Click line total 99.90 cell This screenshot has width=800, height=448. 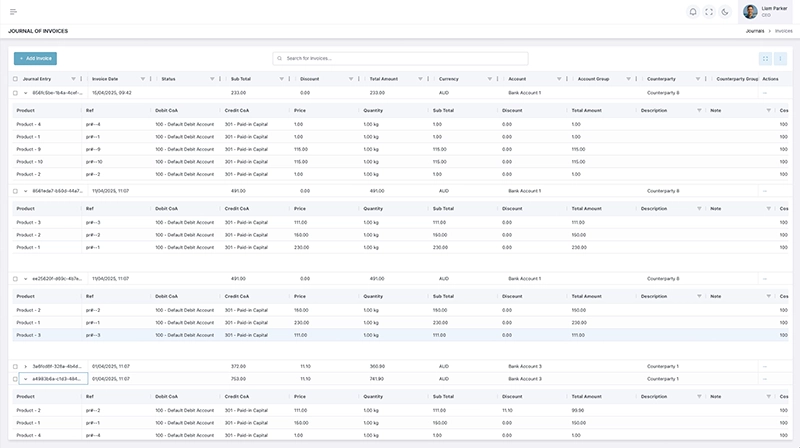(578, 410)
